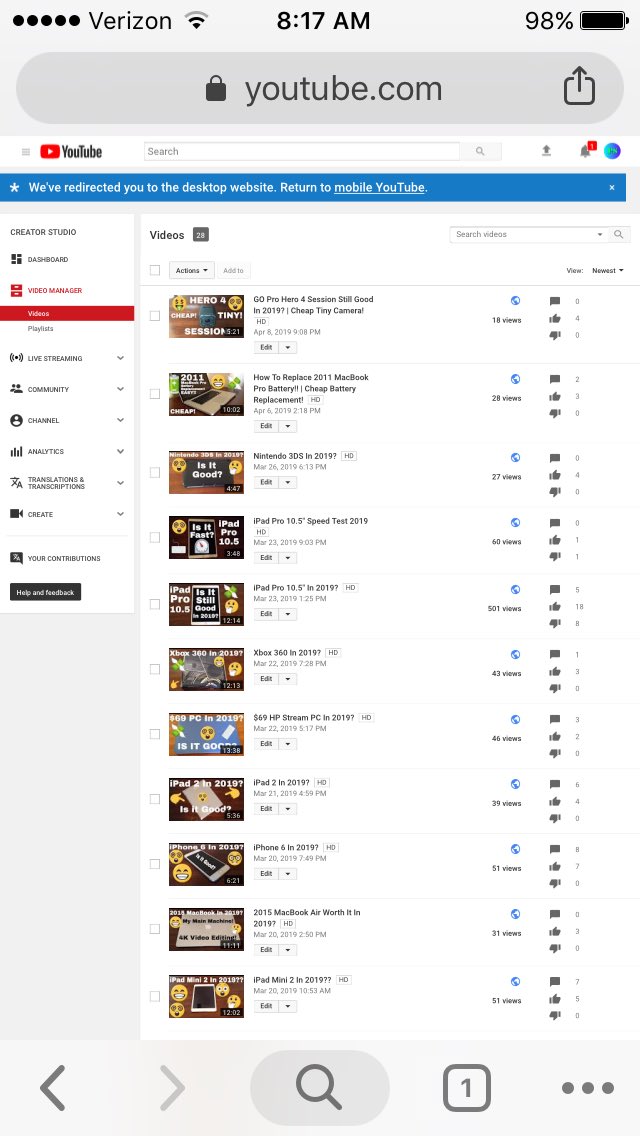Check the 2011 MacBook Pro Battery video checkbox

coord(154,394)
